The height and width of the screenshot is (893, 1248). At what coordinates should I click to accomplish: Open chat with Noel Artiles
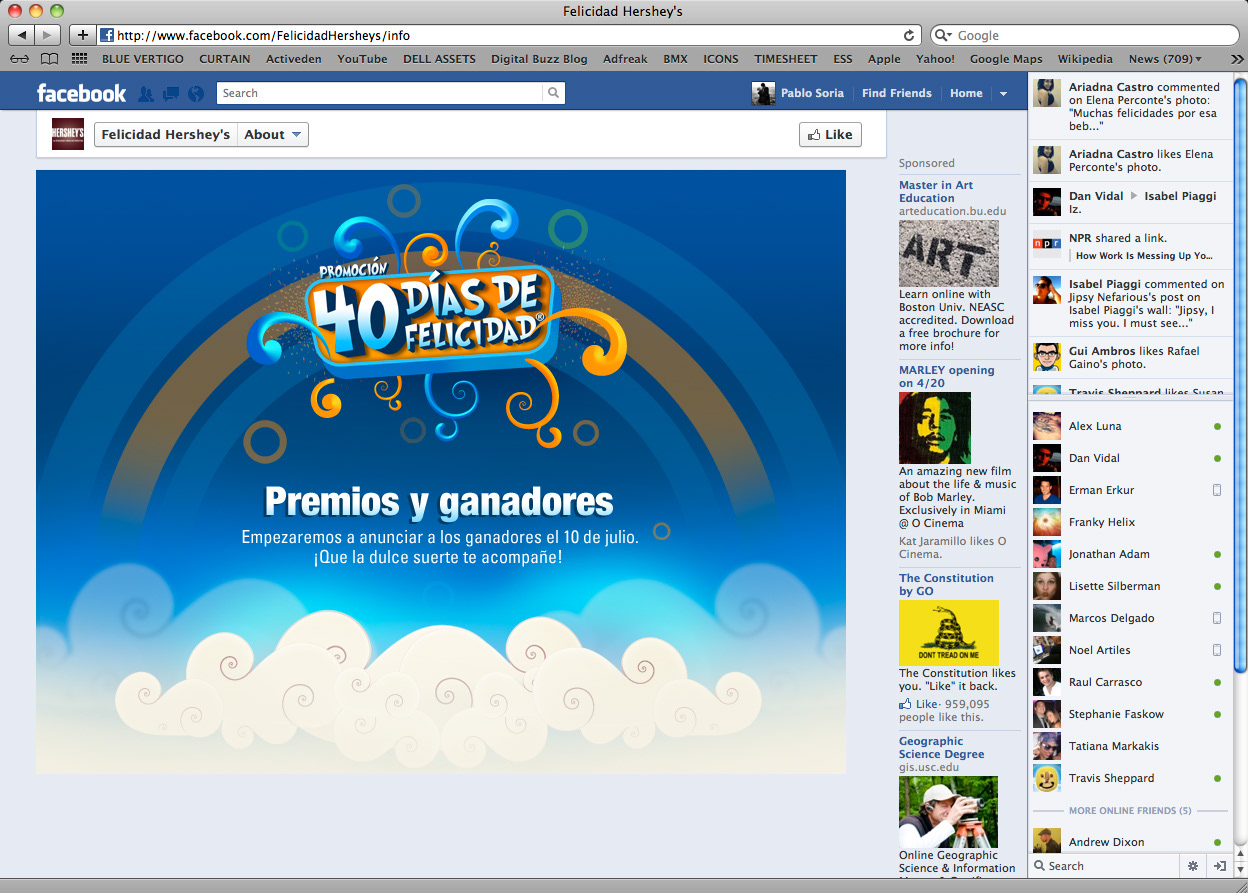(x=1130, y=650)
